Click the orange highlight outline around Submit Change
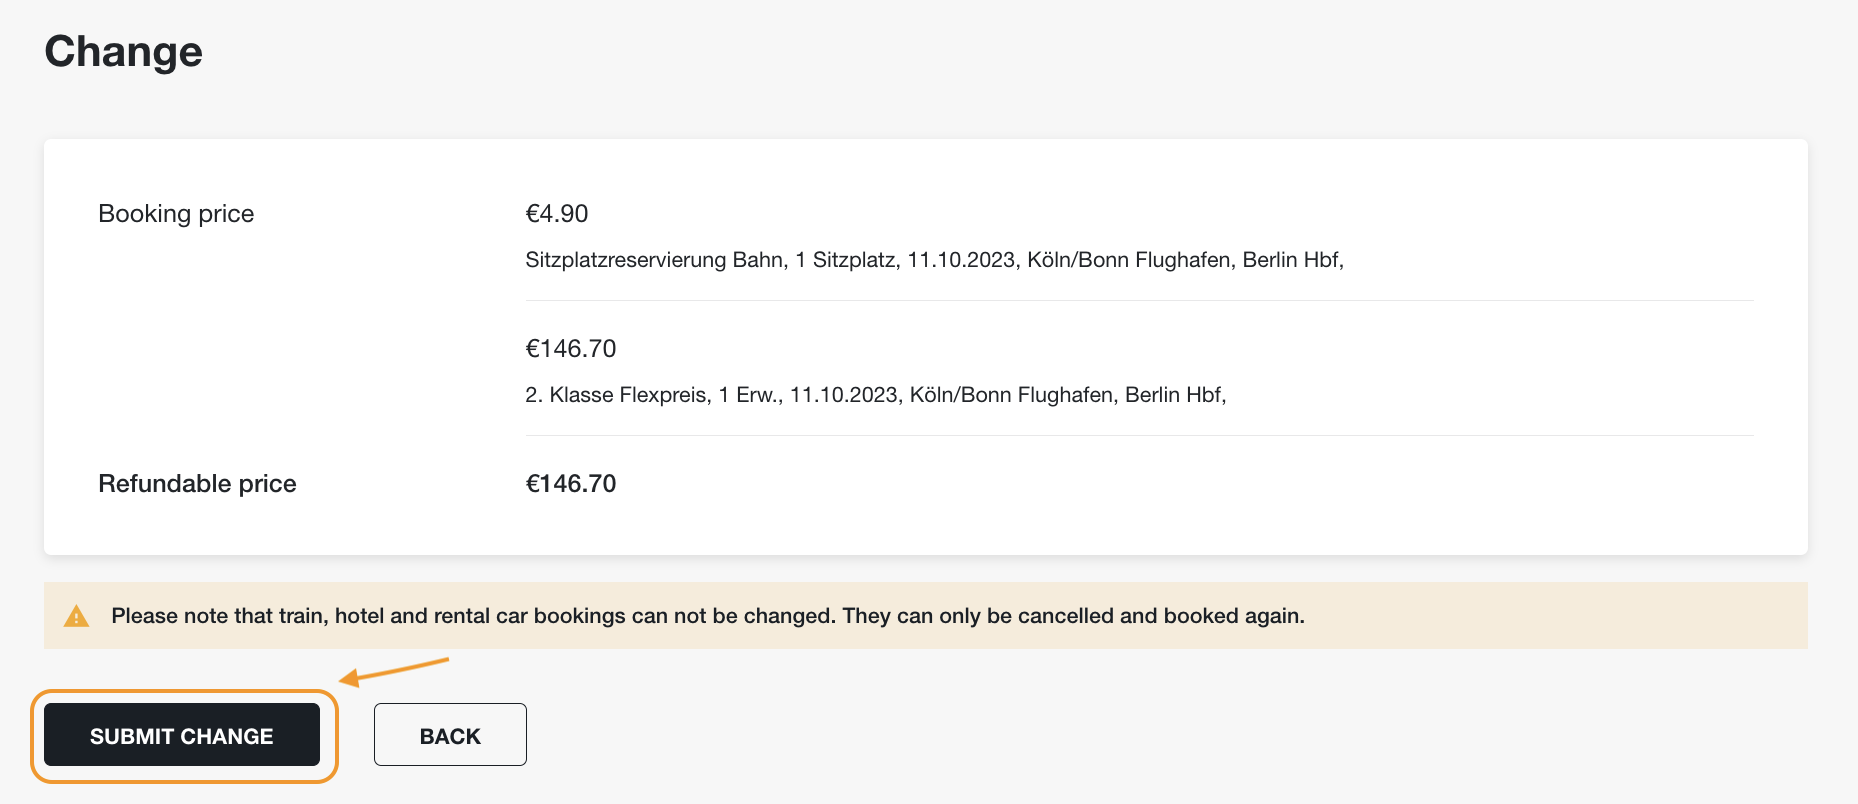Viewport: 1858px width, 804px height. [184, 735]
